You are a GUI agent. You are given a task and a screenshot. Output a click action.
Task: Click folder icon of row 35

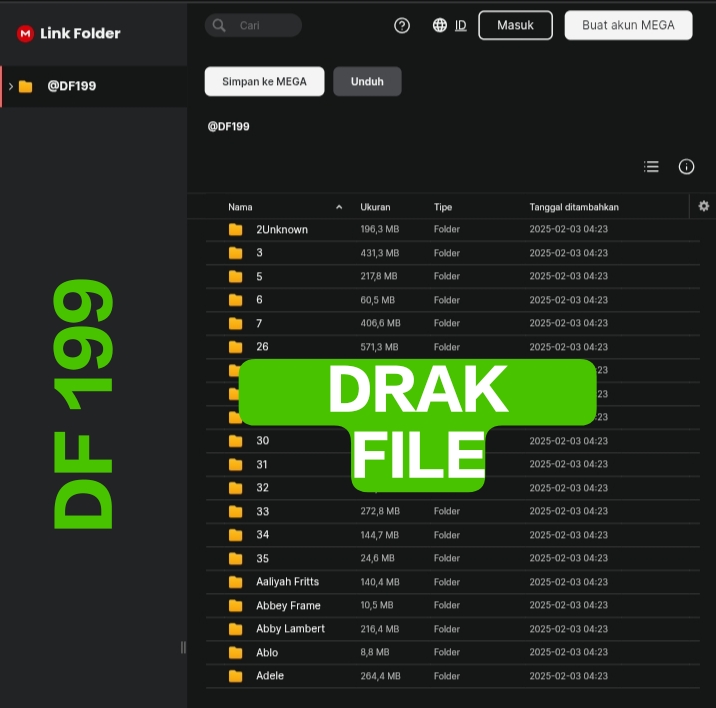[236, 558]
